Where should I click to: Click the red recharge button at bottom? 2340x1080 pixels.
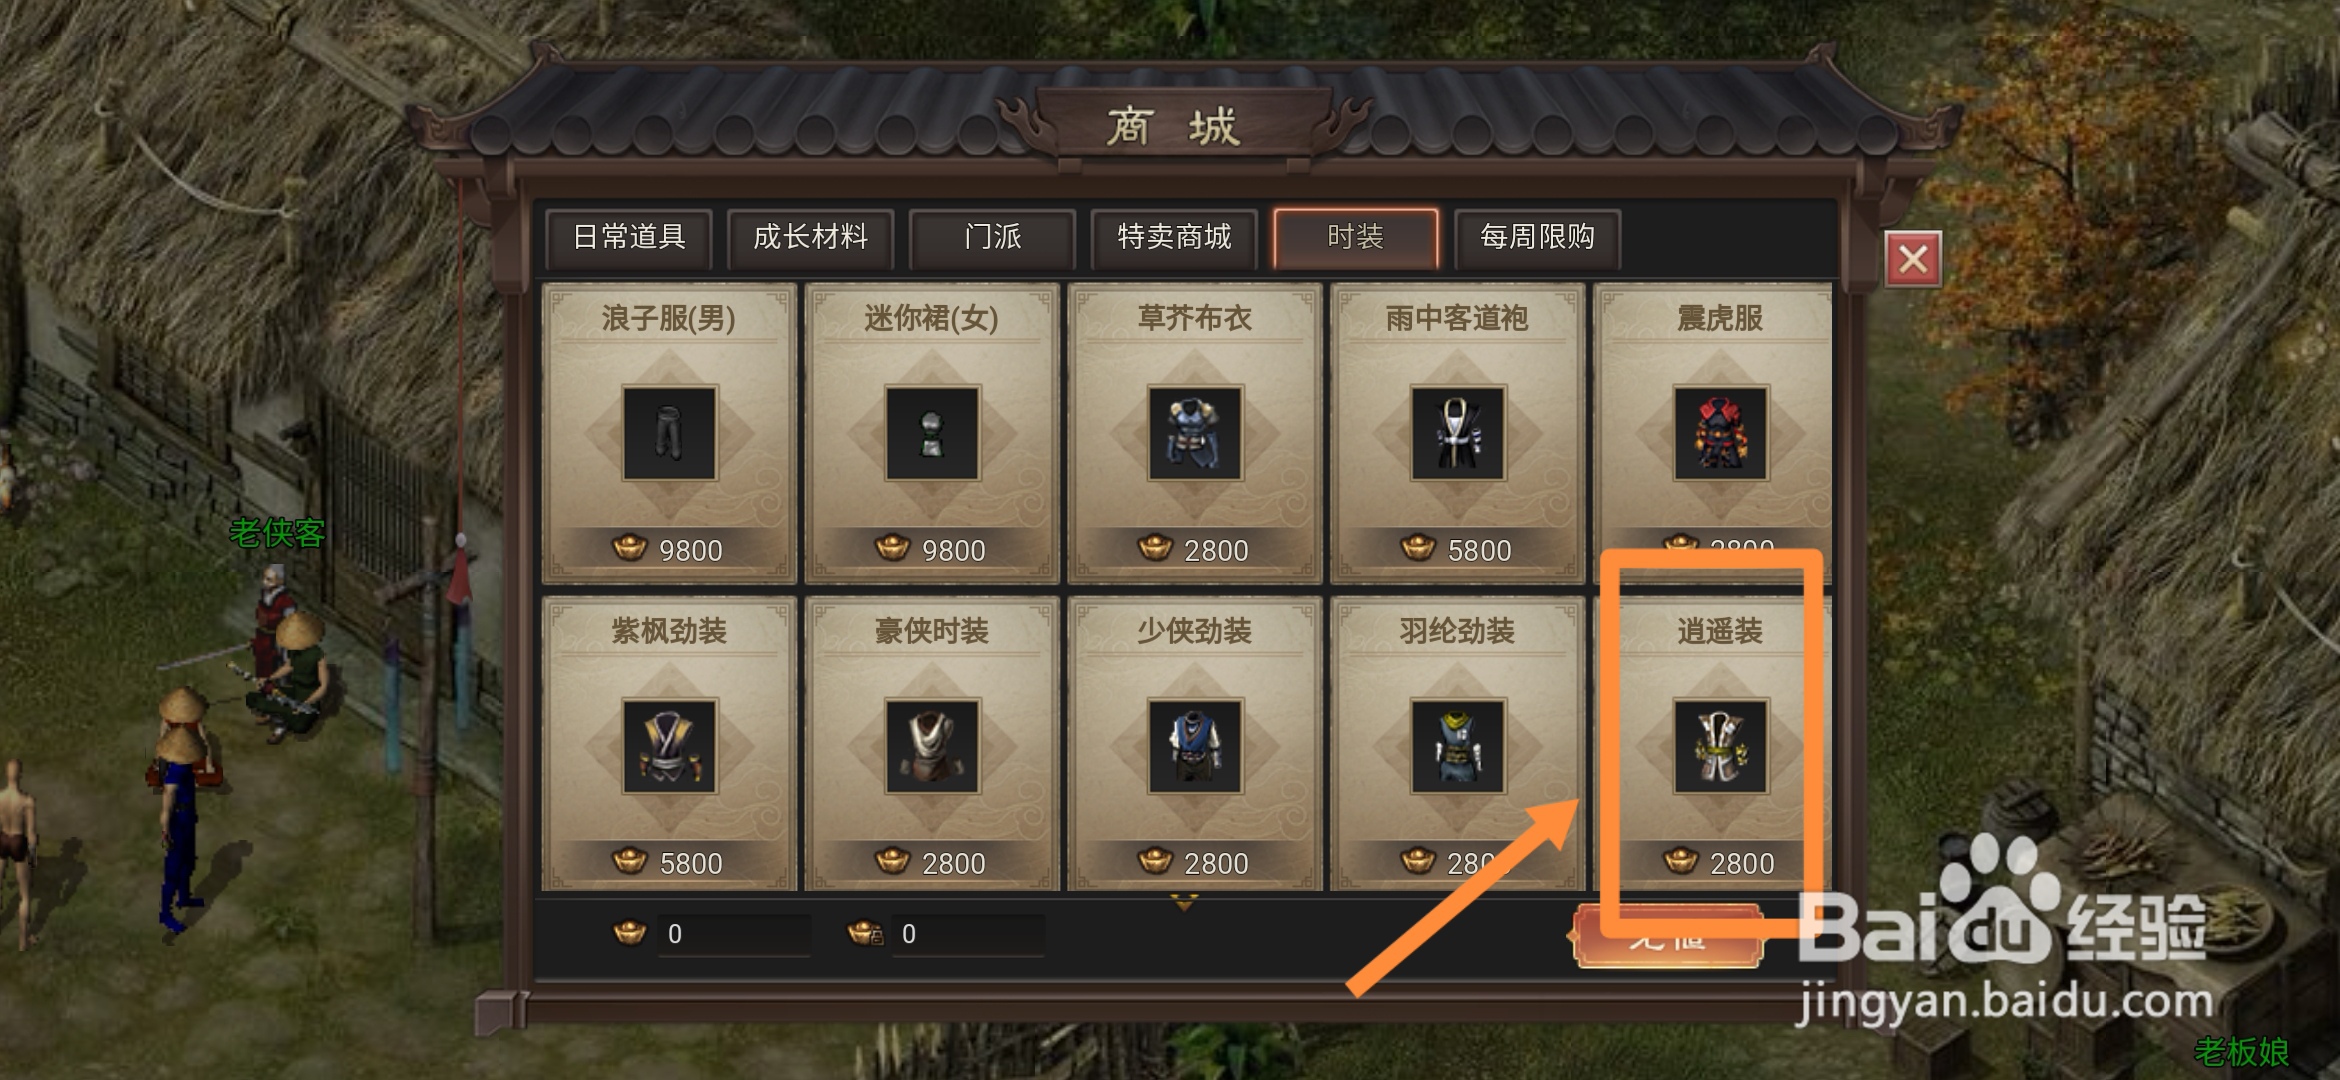click(1668, 936)
